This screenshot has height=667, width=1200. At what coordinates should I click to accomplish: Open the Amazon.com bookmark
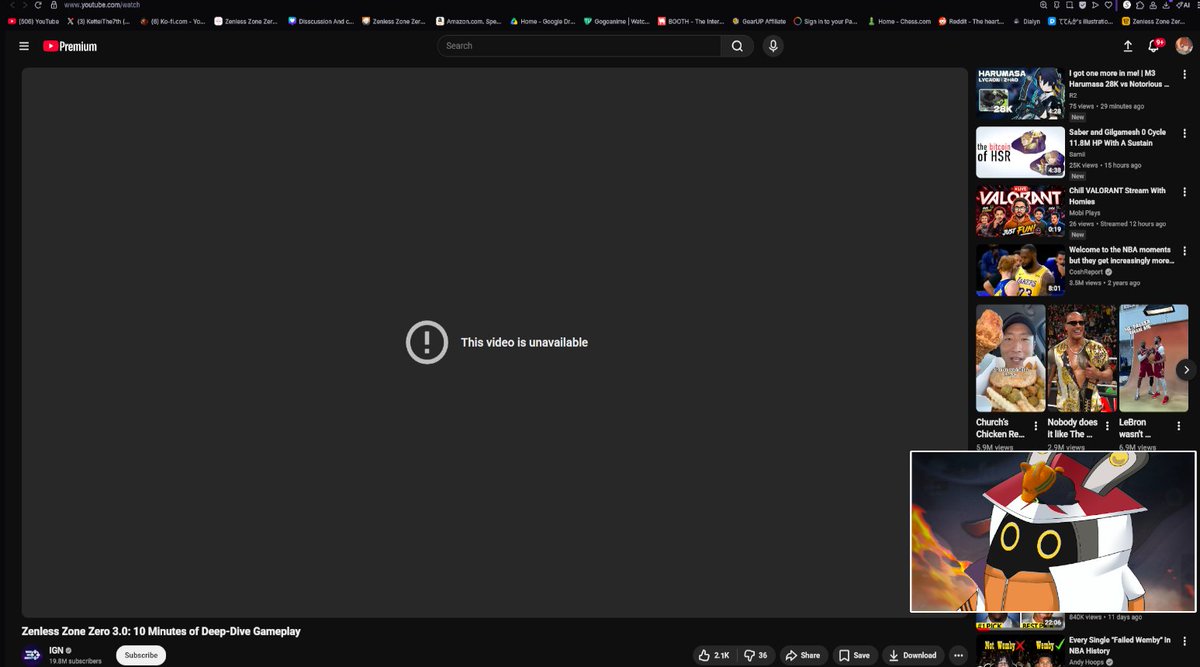(x=468, y=21)
